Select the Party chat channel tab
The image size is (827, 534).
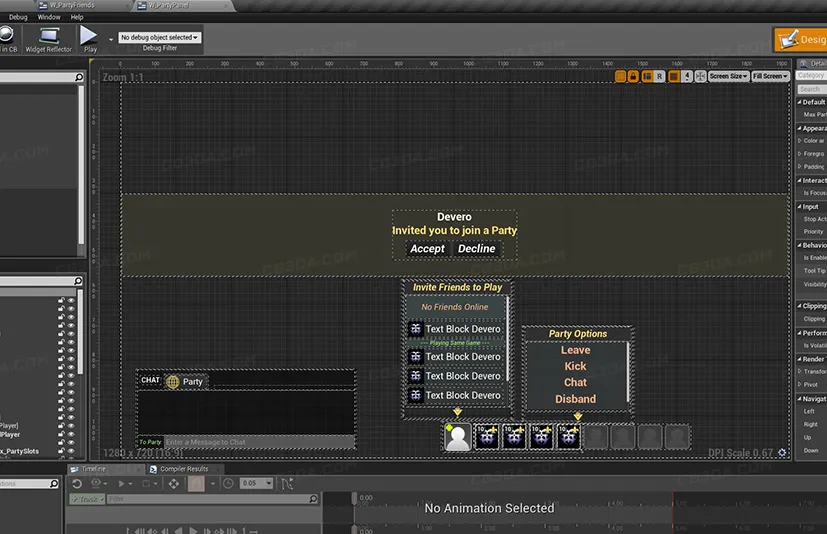(x=187, y=382)
